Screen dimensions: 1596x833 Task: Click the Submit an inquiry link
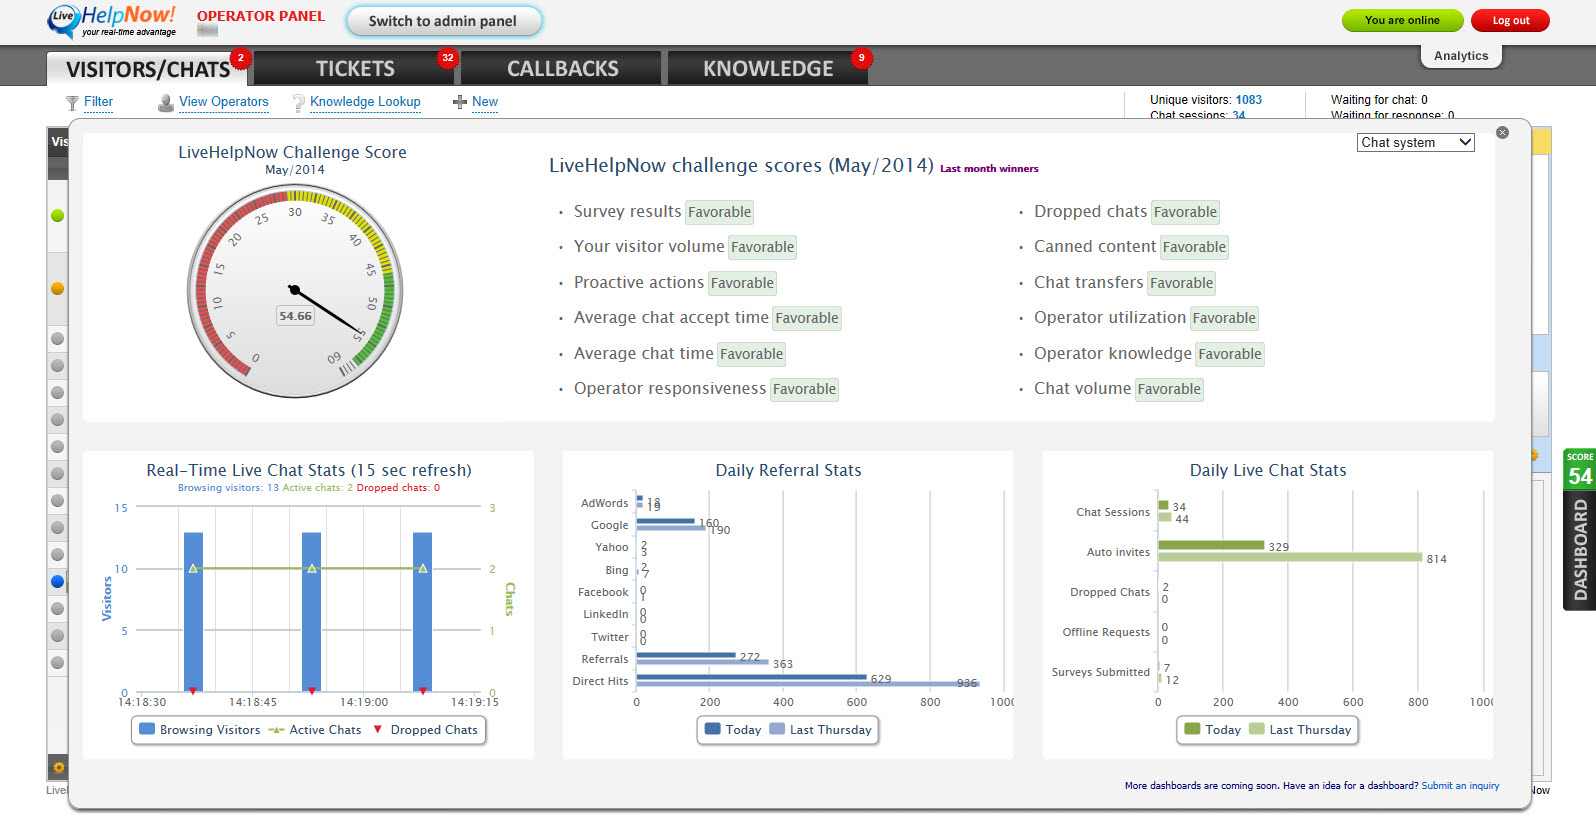1460,786
